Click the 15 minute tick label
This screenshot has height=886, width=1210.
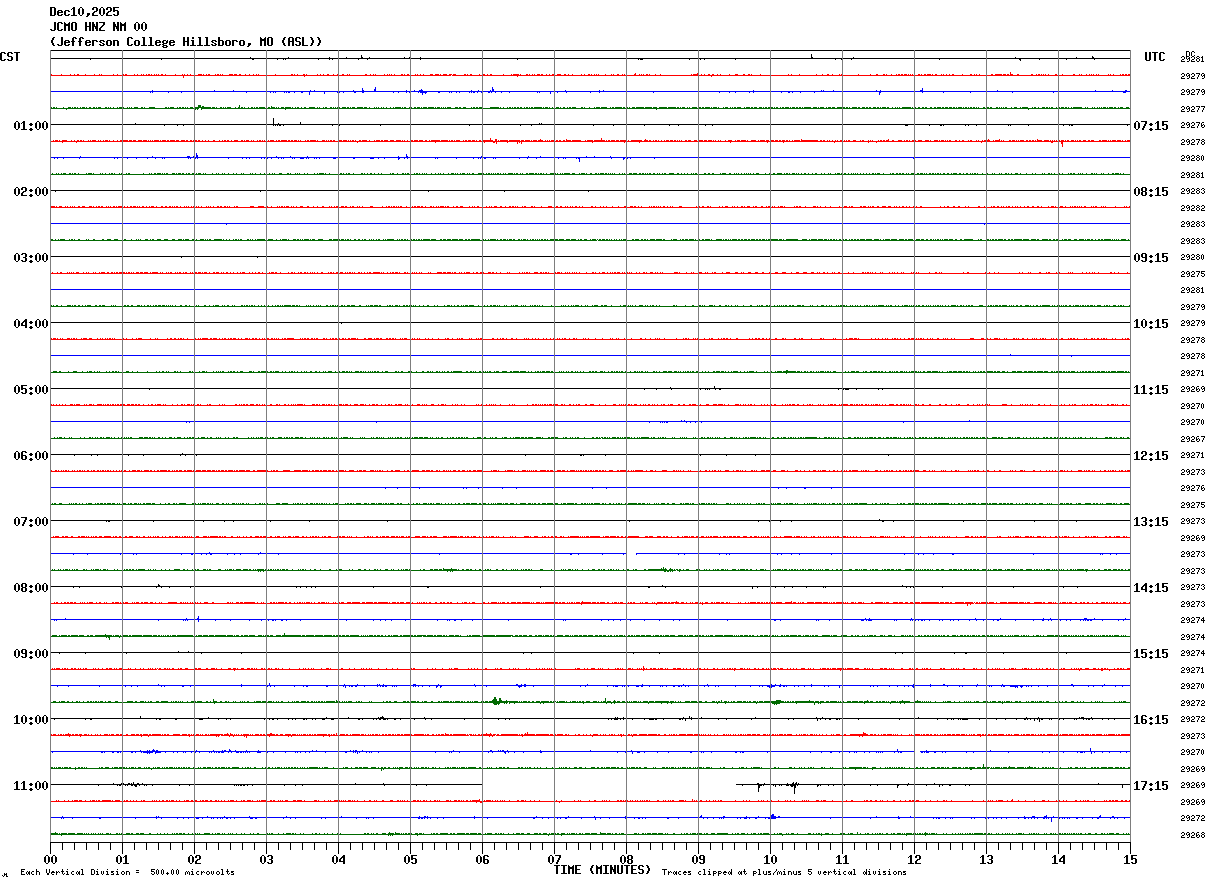coord(1130,859)
